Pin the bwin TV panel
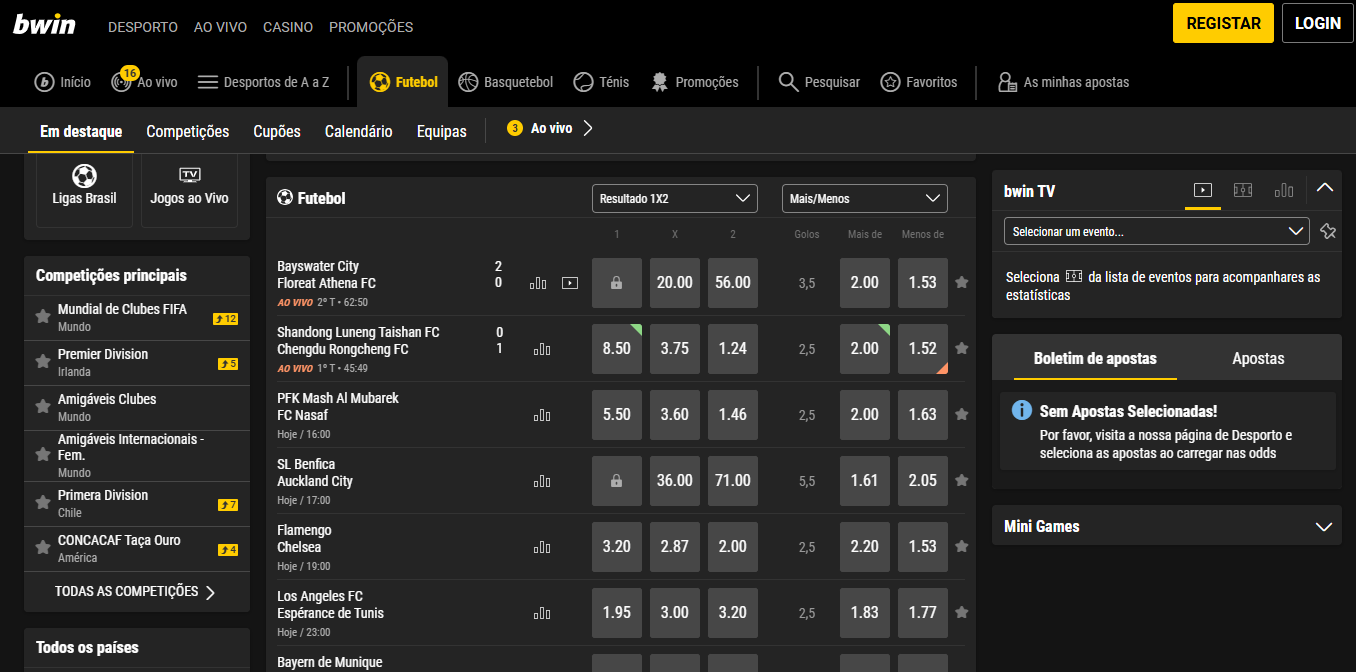This screenshot has width=1356, height=672. [1328, 231]
